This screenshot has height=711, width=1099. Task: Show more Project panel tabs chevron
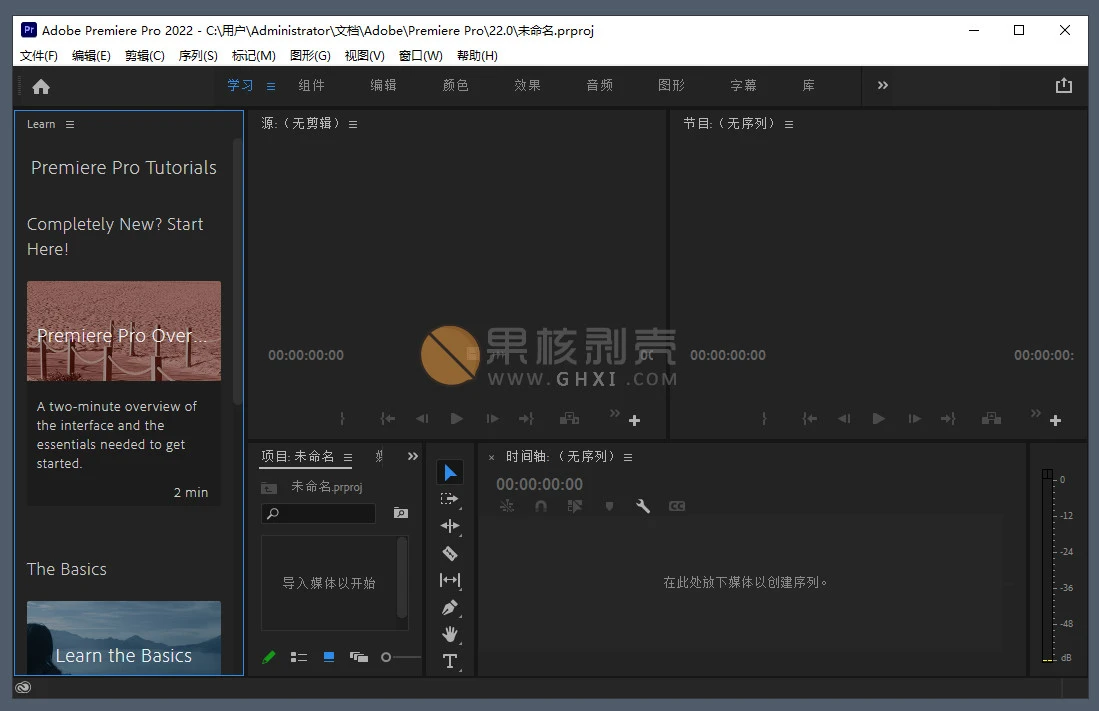(413, 456)
